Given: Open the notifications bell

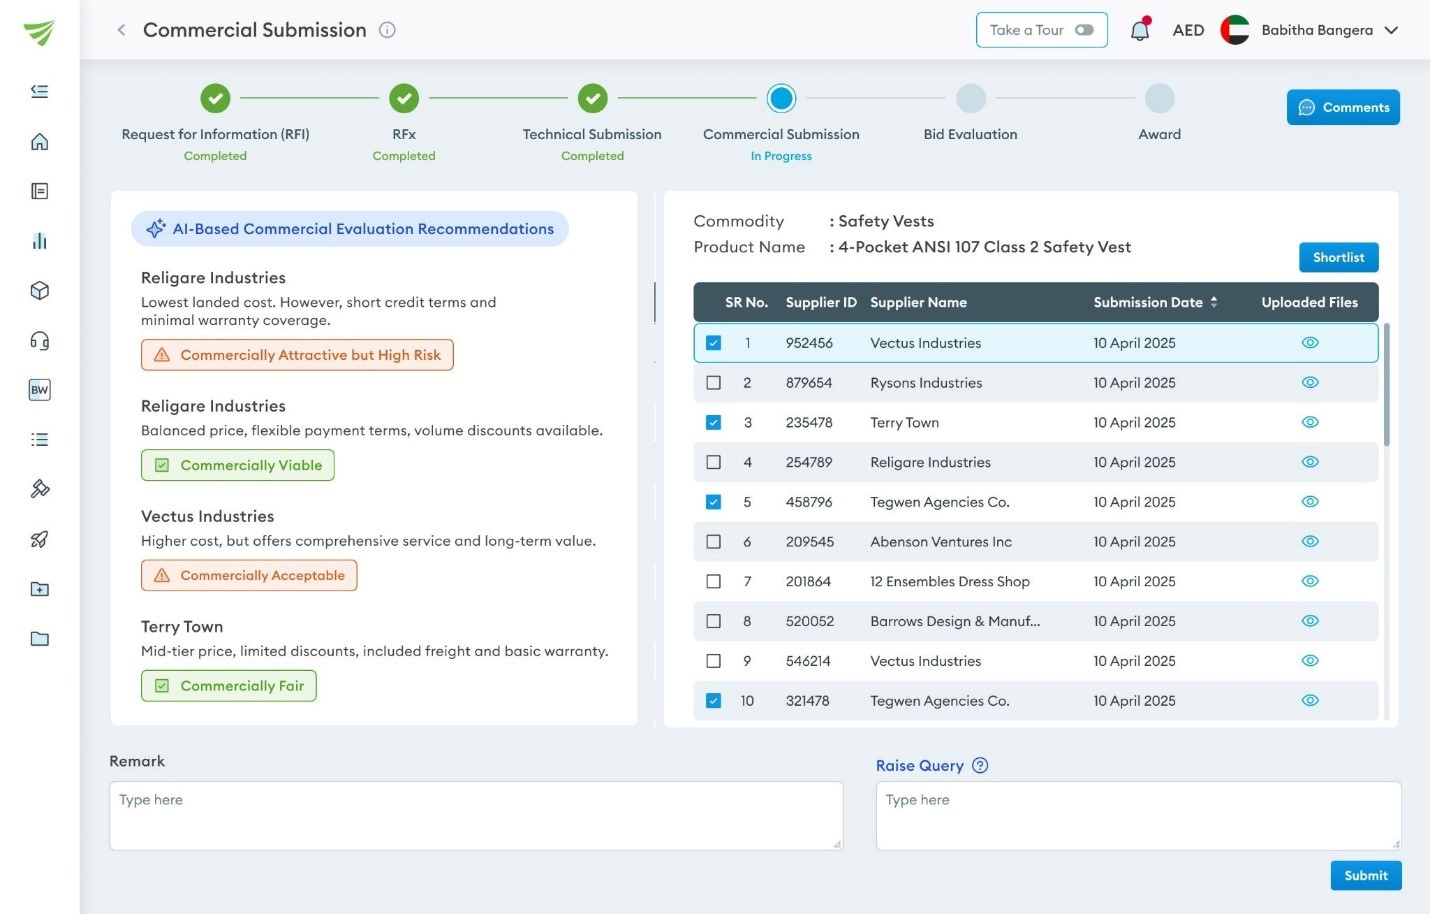Looking at the screenshot, I should [x=1140, y=30].
